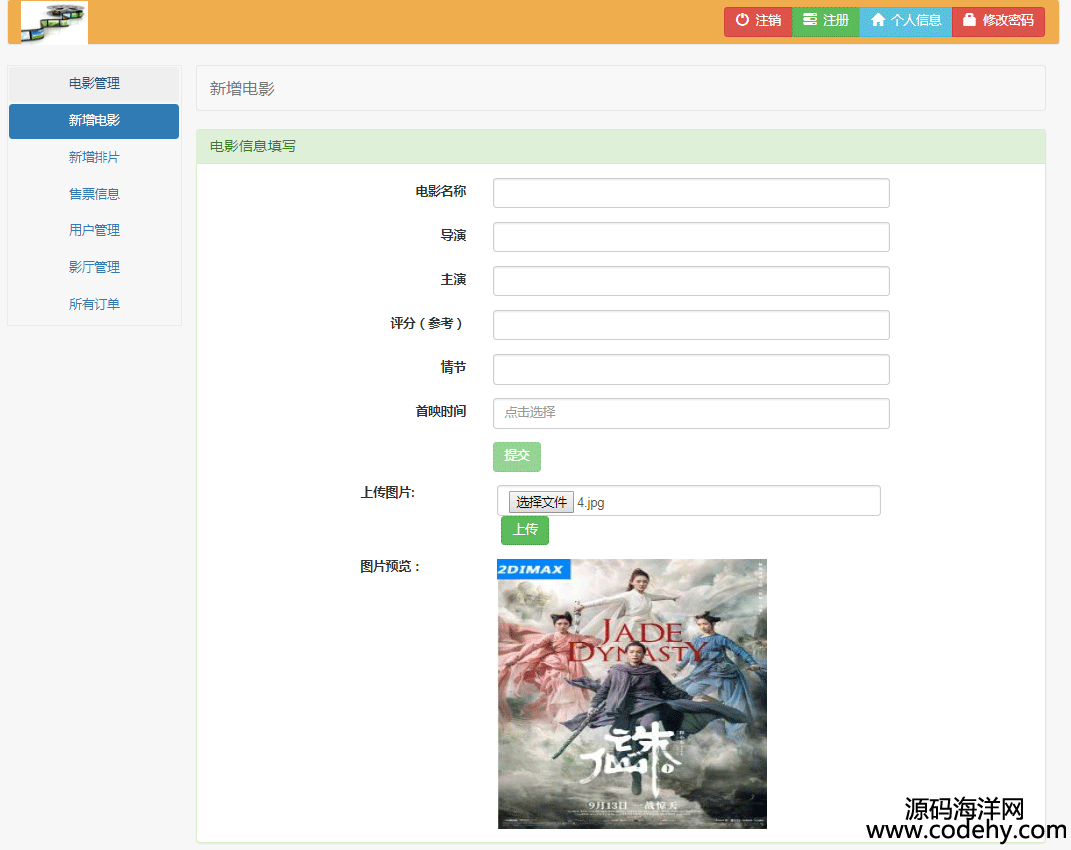Open 个人信息 profile button text

pos(916,20)
